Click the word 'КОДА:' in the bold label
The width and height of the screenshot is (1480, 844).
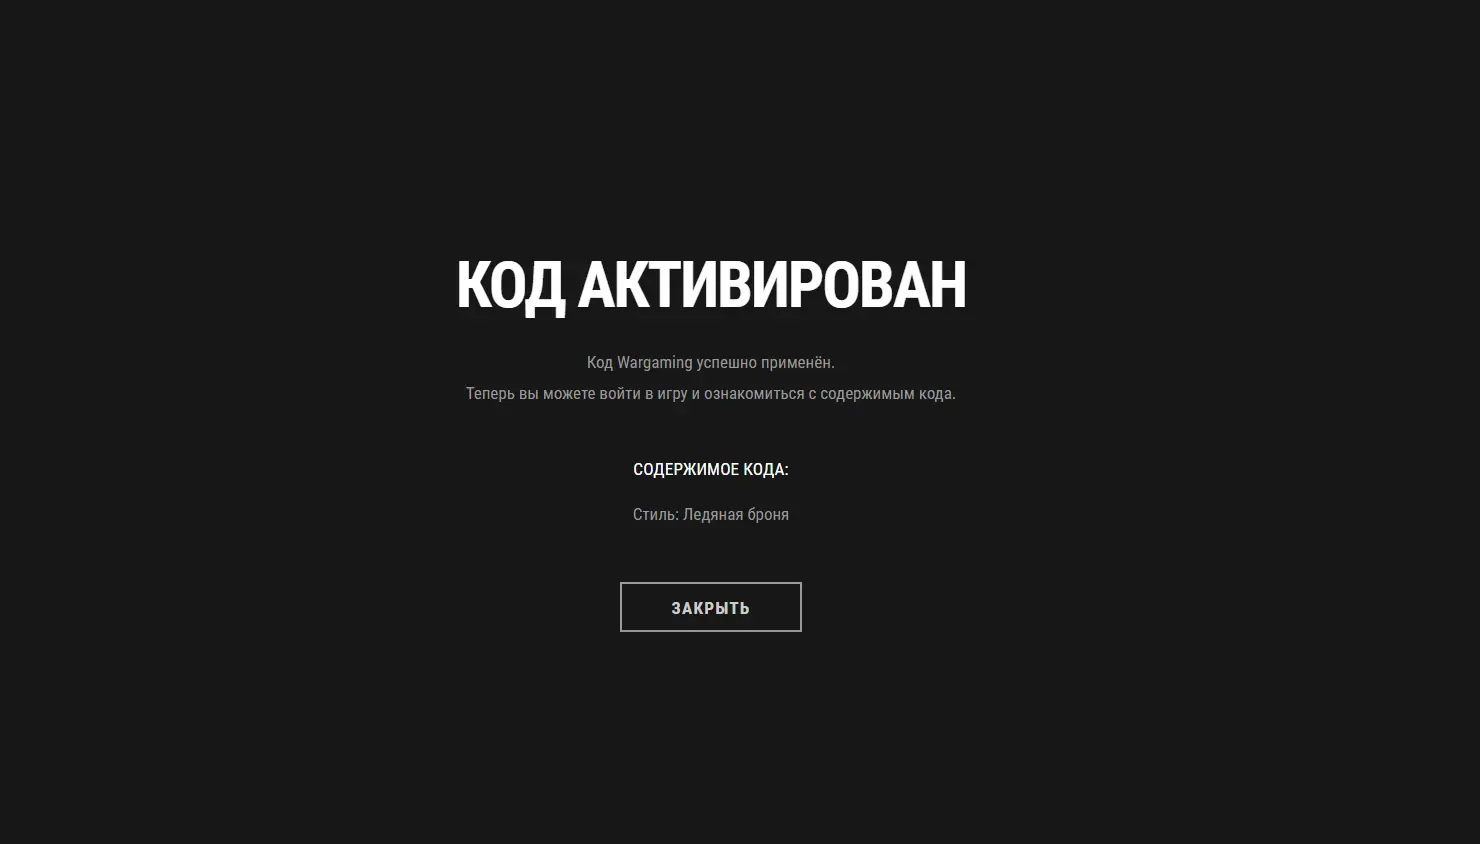[766, 469]
